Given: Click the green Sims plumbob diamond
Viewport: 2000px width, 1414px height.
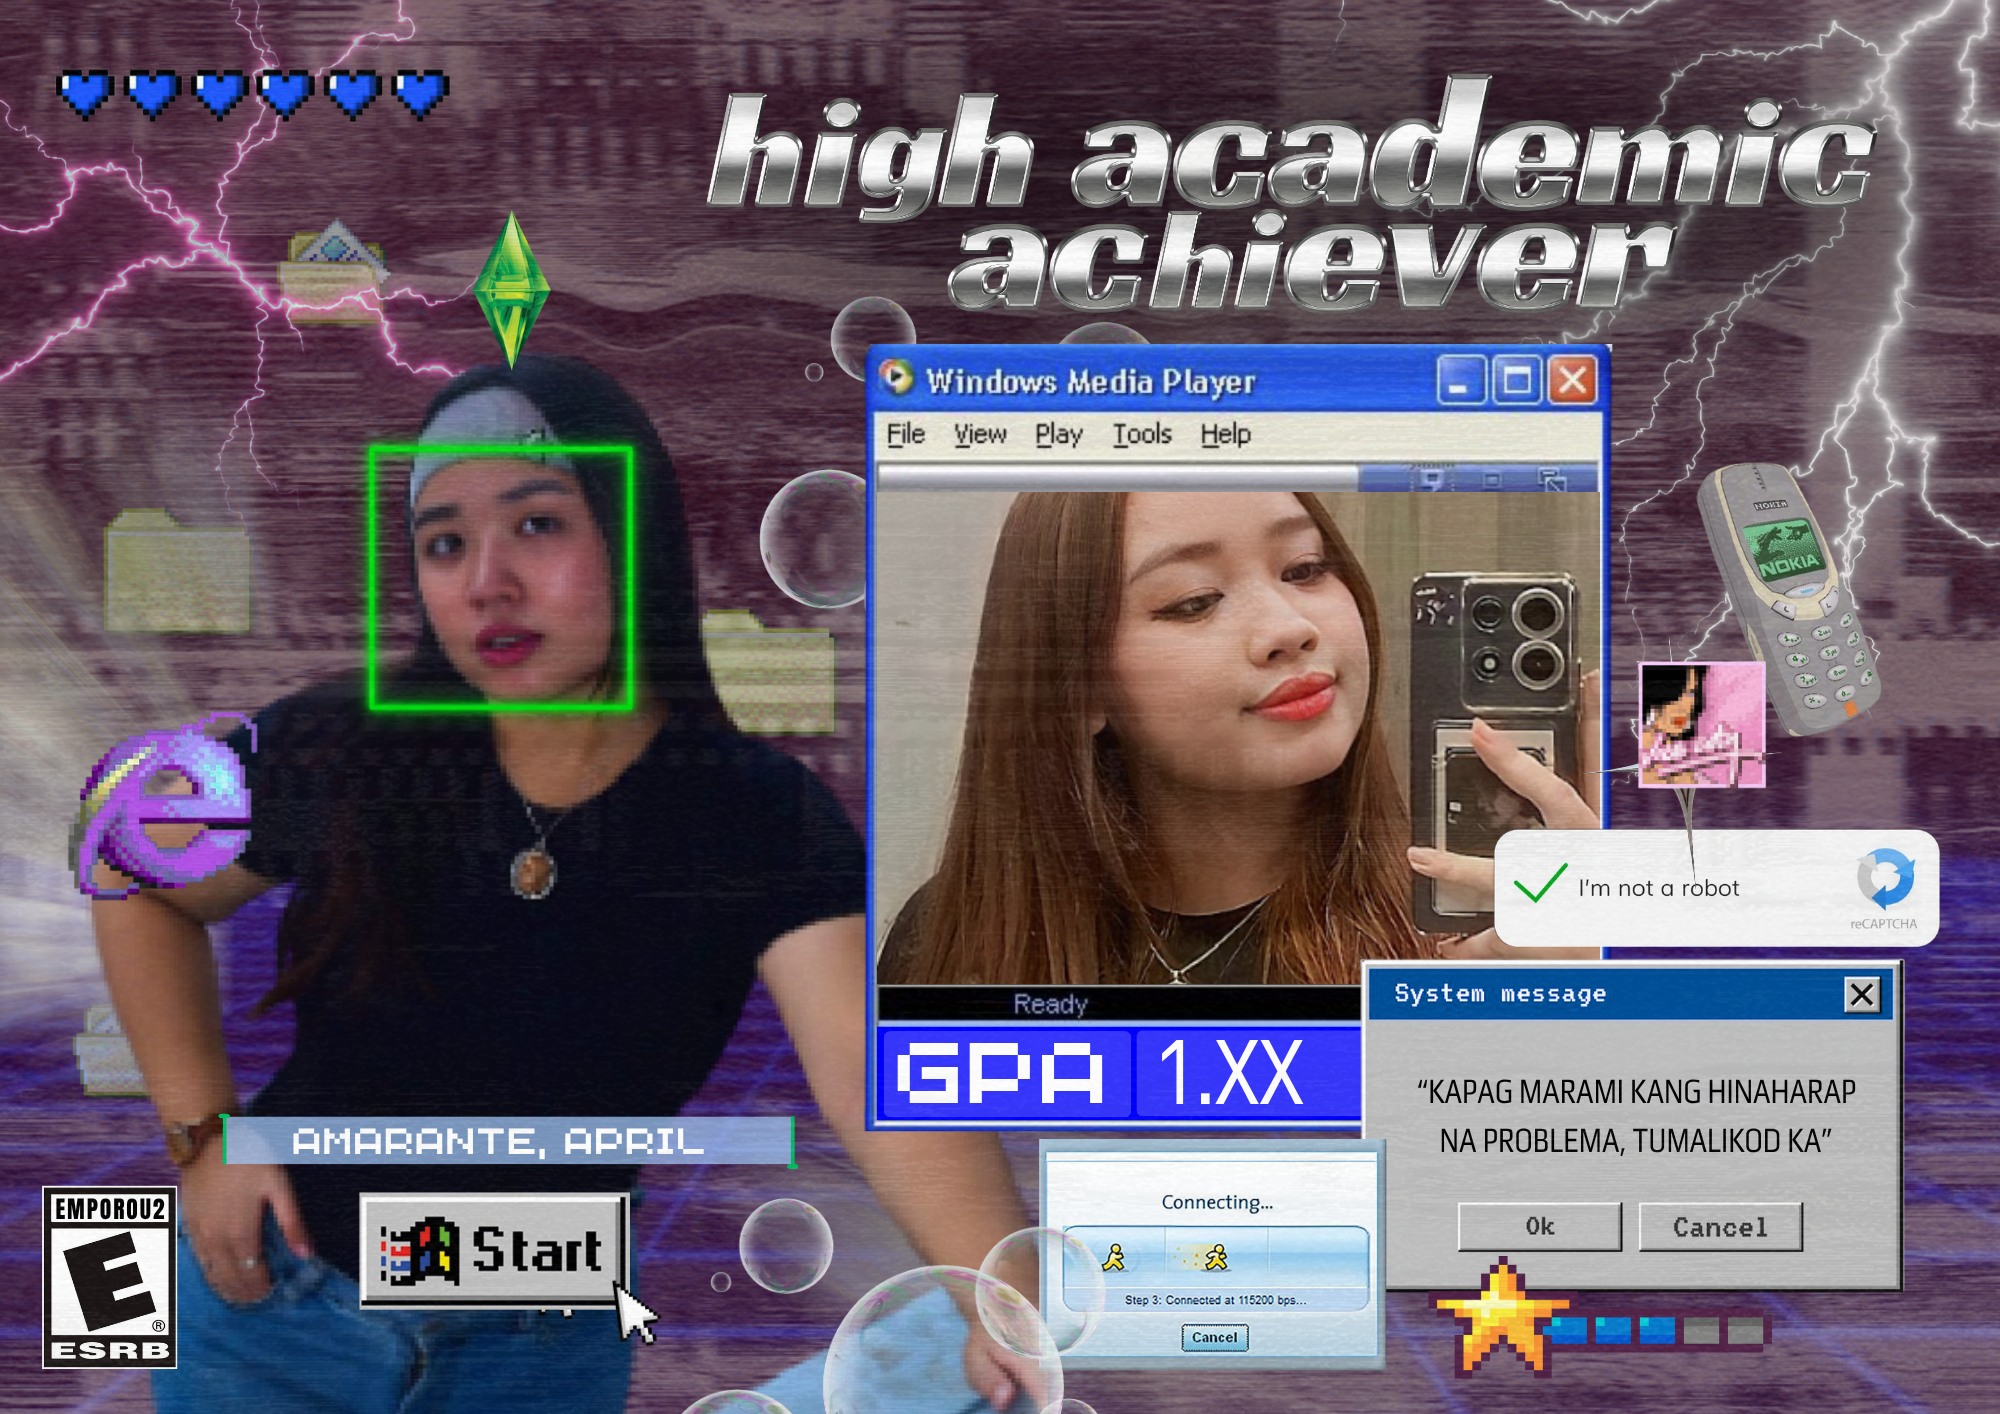Looking at the screenshot, I should tap(511, 290).
